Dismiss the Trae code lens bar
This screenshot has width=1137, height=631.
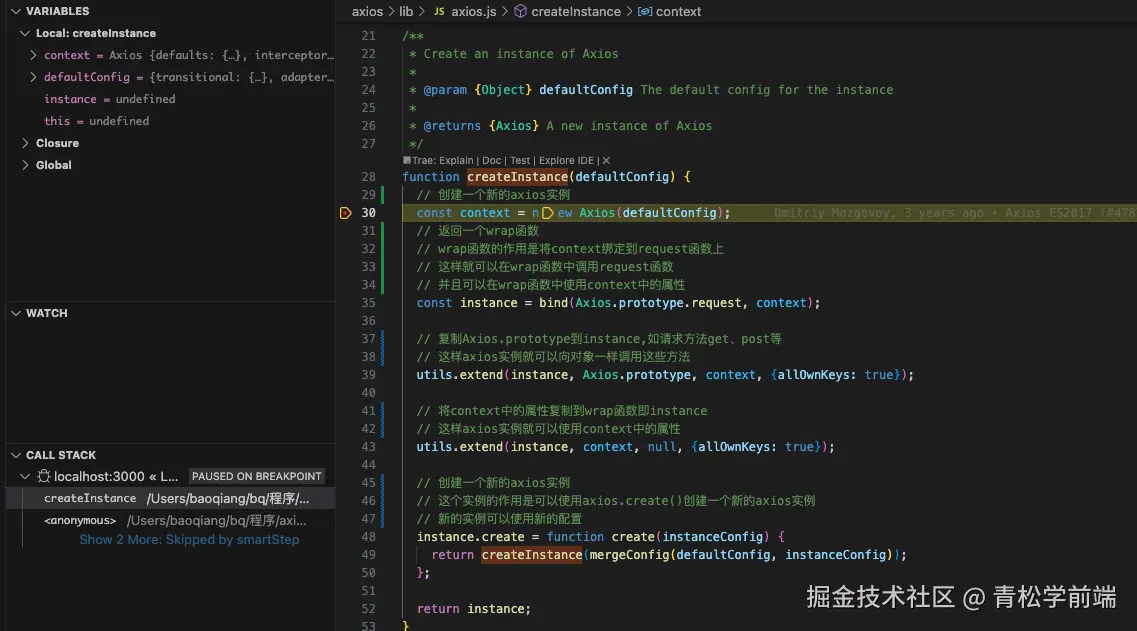point(606,161)
